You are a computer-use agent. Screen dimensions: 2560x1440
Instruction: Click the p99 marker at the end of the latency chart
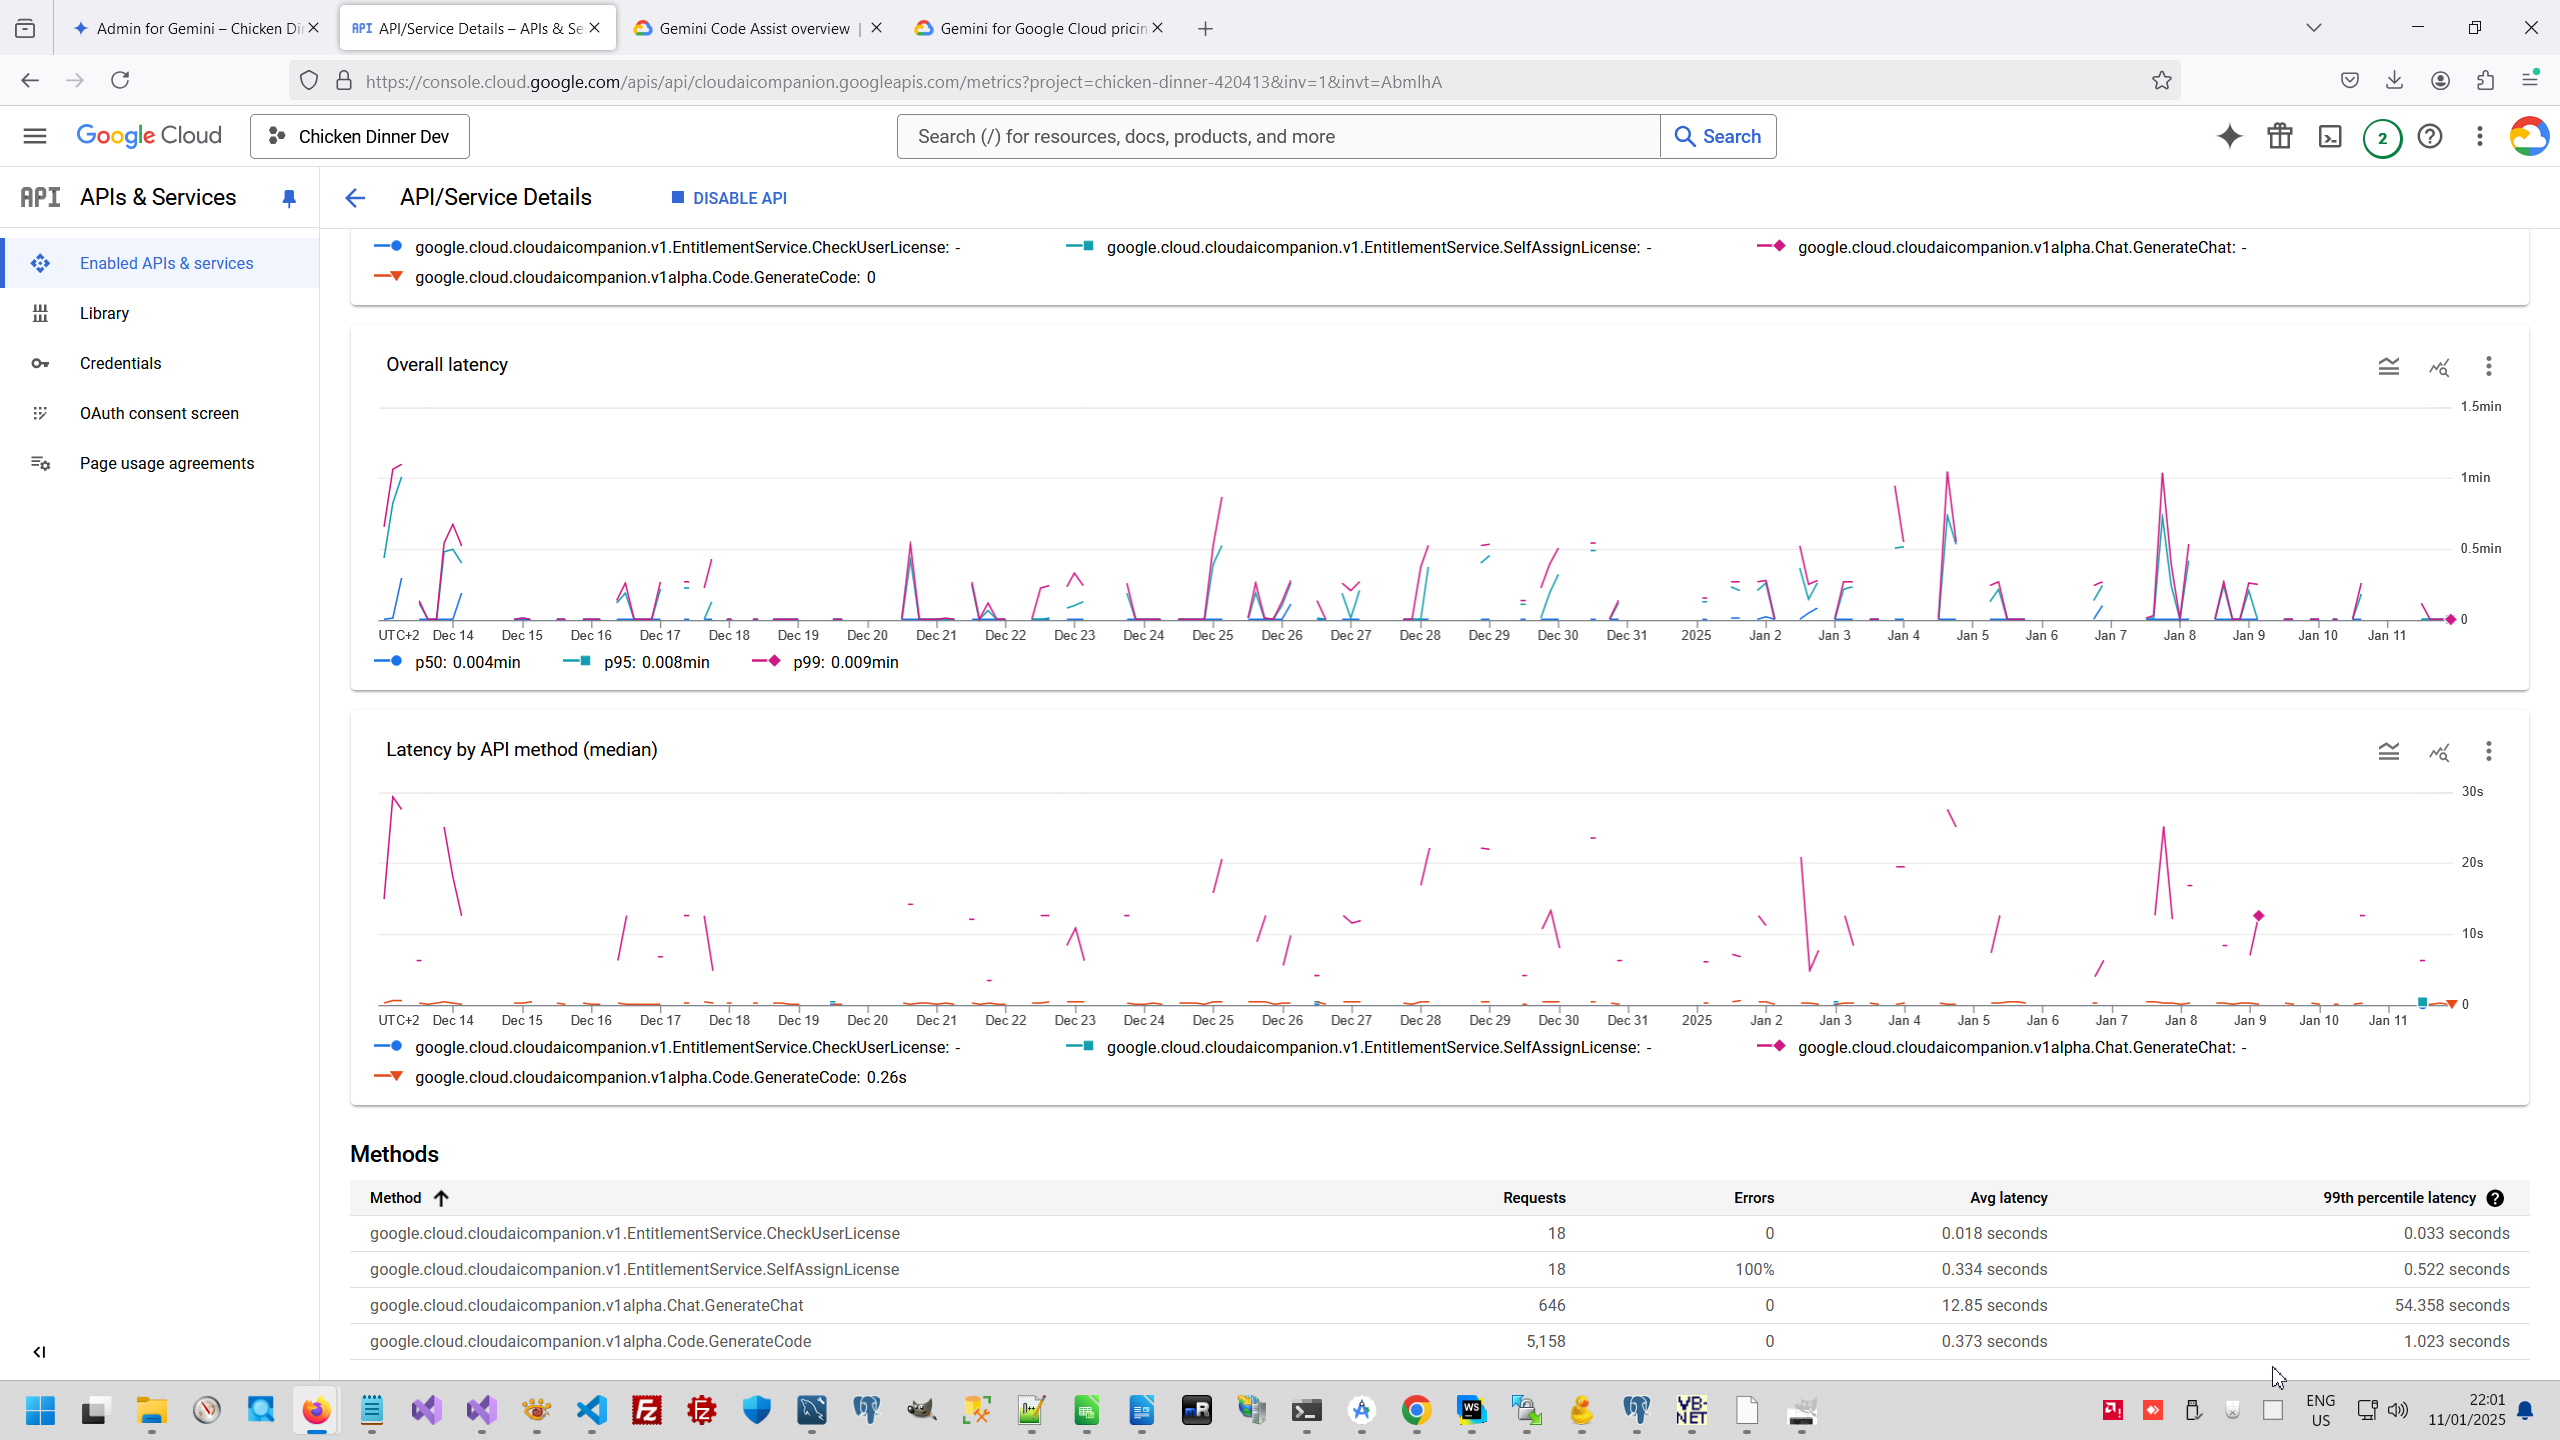2451,620
